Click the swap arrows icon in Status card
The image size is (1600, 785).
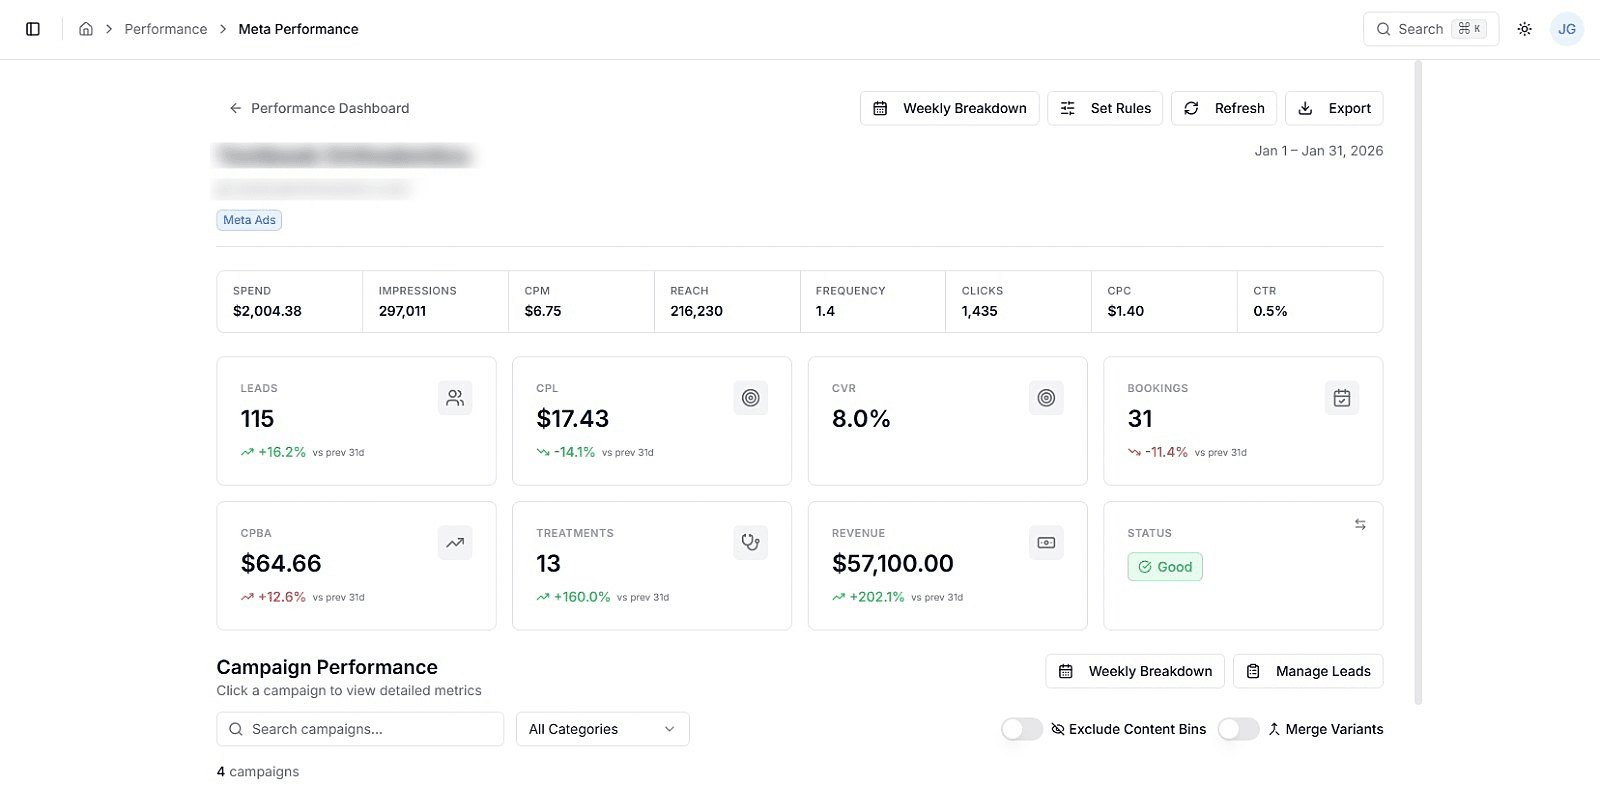pos(1360,524)
